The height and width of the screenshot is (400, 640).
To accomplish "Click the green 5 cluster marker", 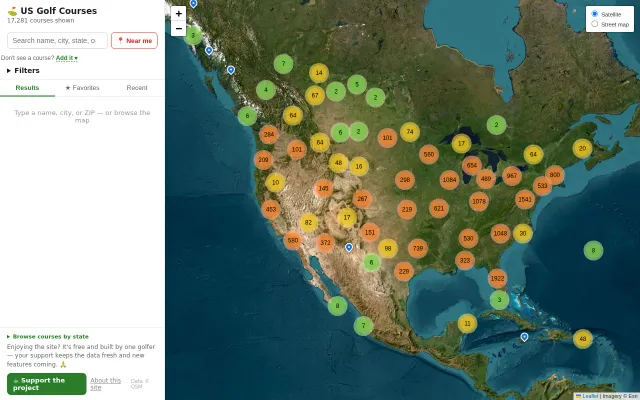I will coord(357,84).
